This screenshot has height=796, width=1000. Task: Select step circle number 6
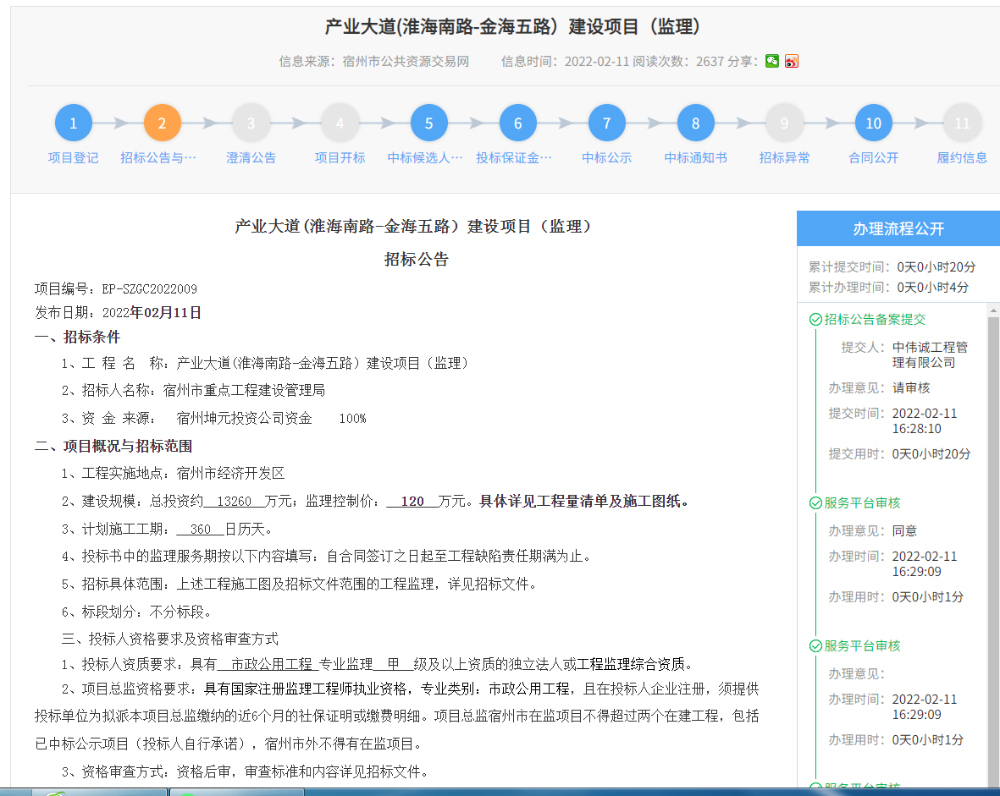click(518, 123)
